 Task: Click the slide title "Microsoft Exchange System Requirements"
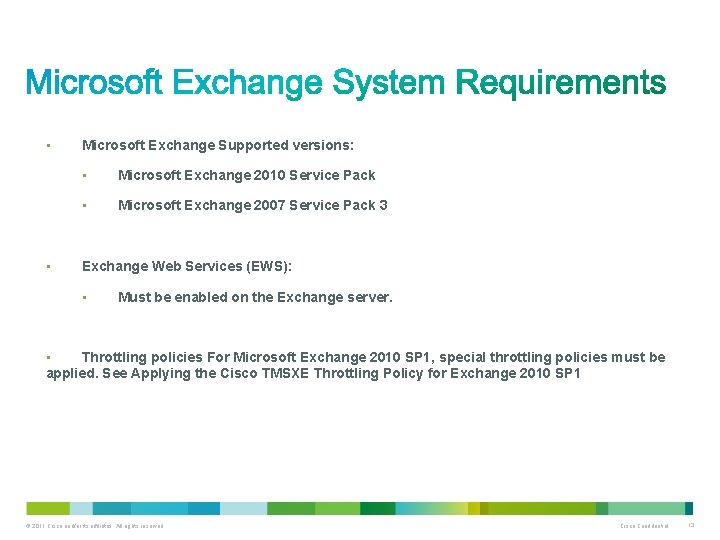(x=346, y=83)
